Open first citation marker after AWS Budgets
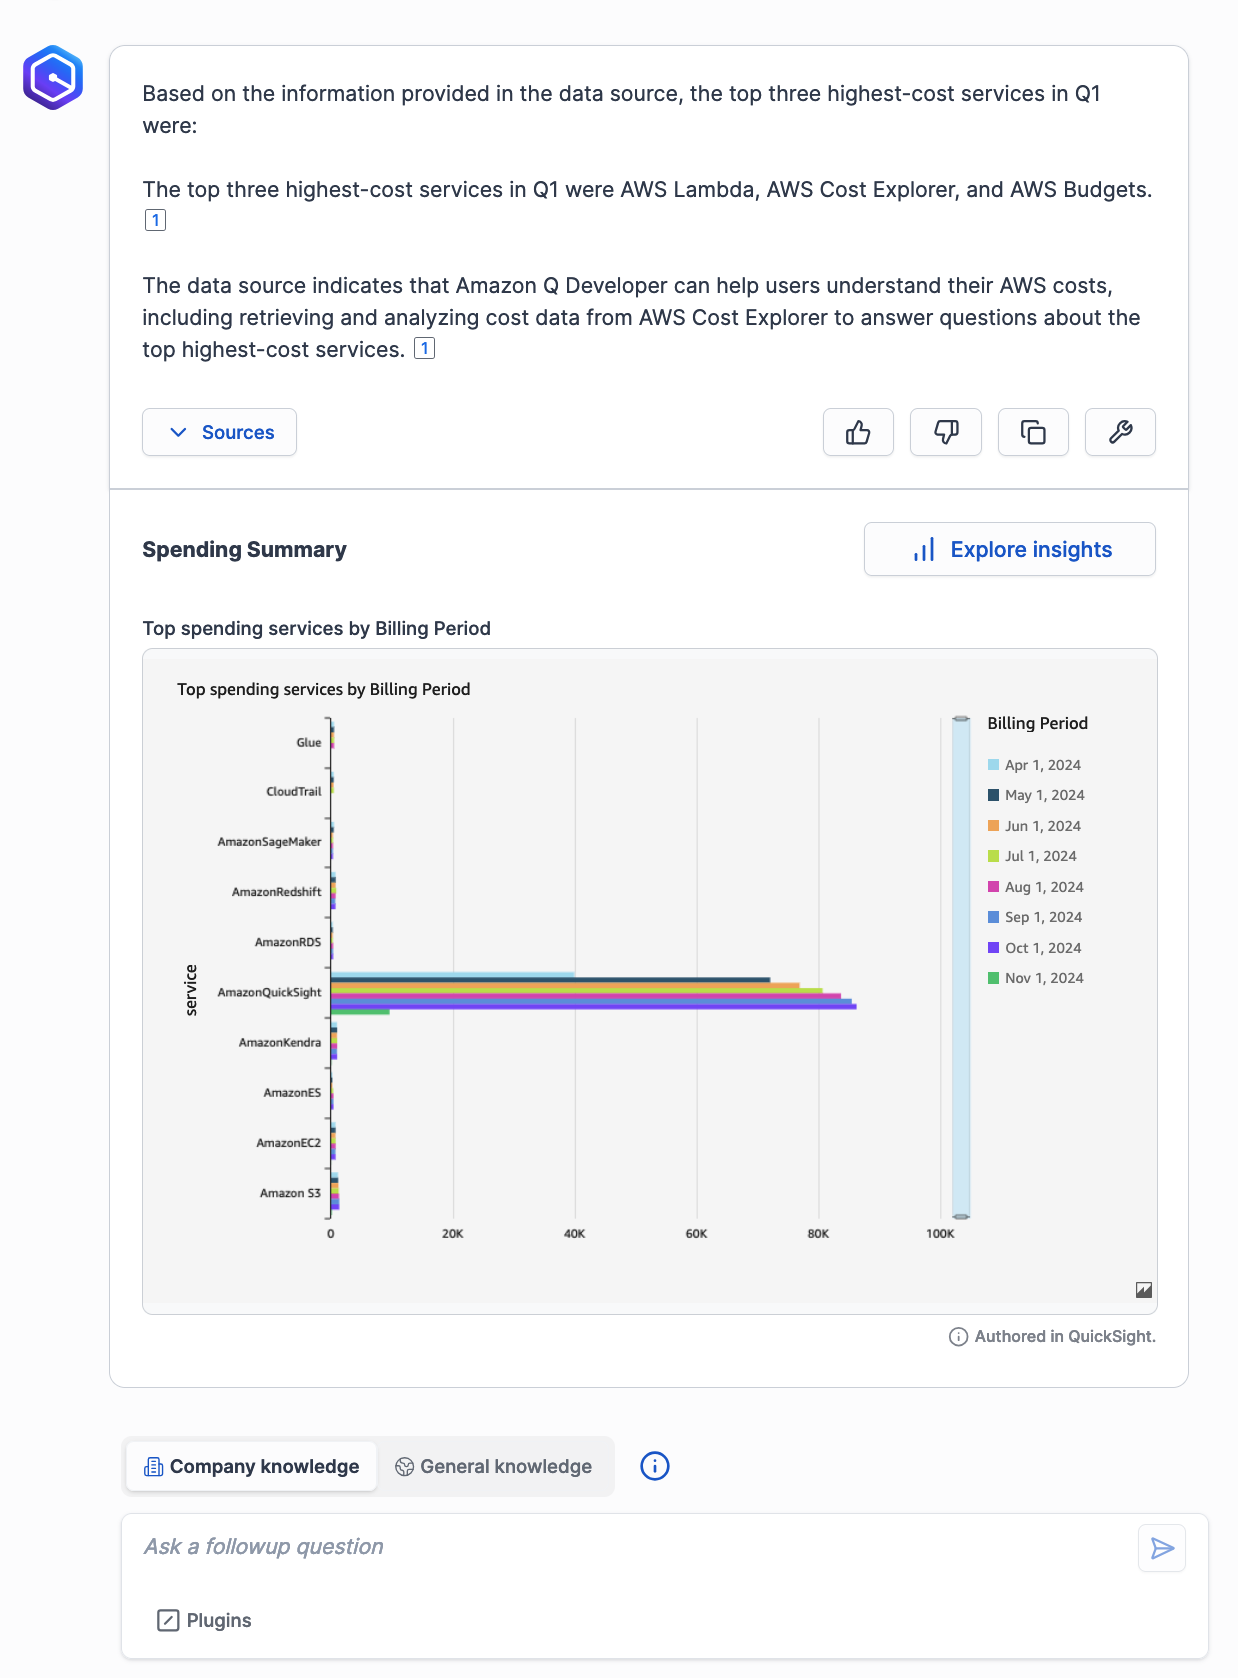Screen dimensions: 1238x1678 pos(155,220)
